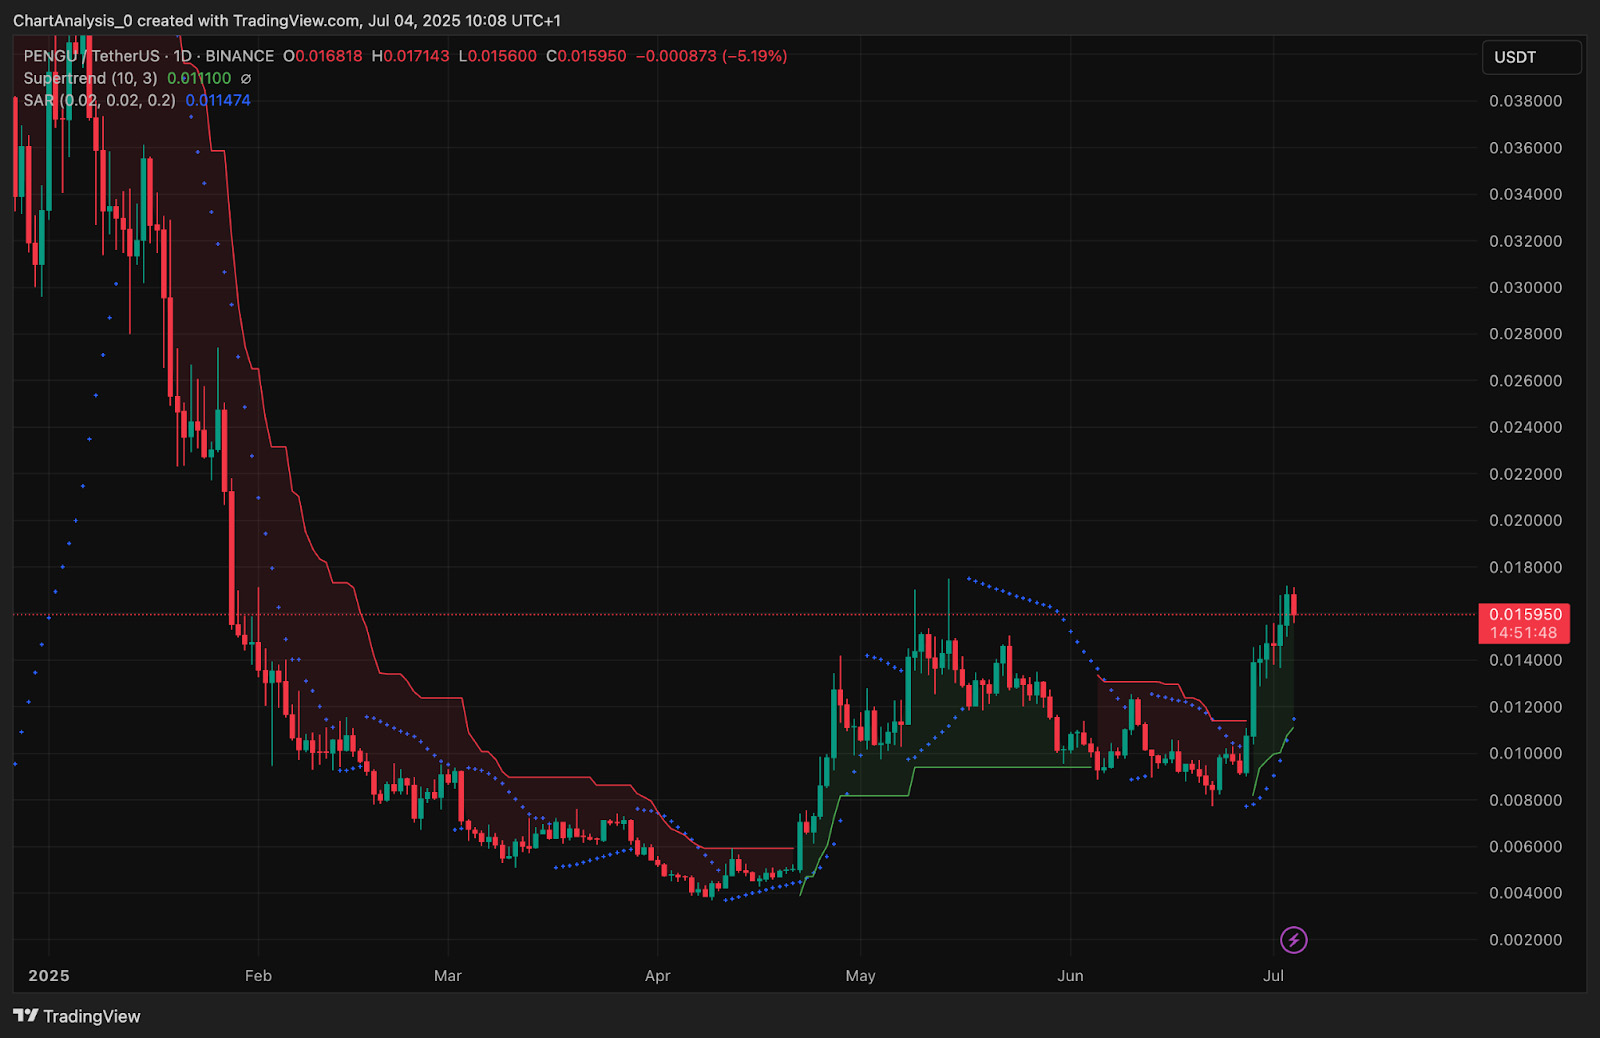Click the Jul label on time axis
Screen dimensions: 1600x1038
tap(1273, 976)
